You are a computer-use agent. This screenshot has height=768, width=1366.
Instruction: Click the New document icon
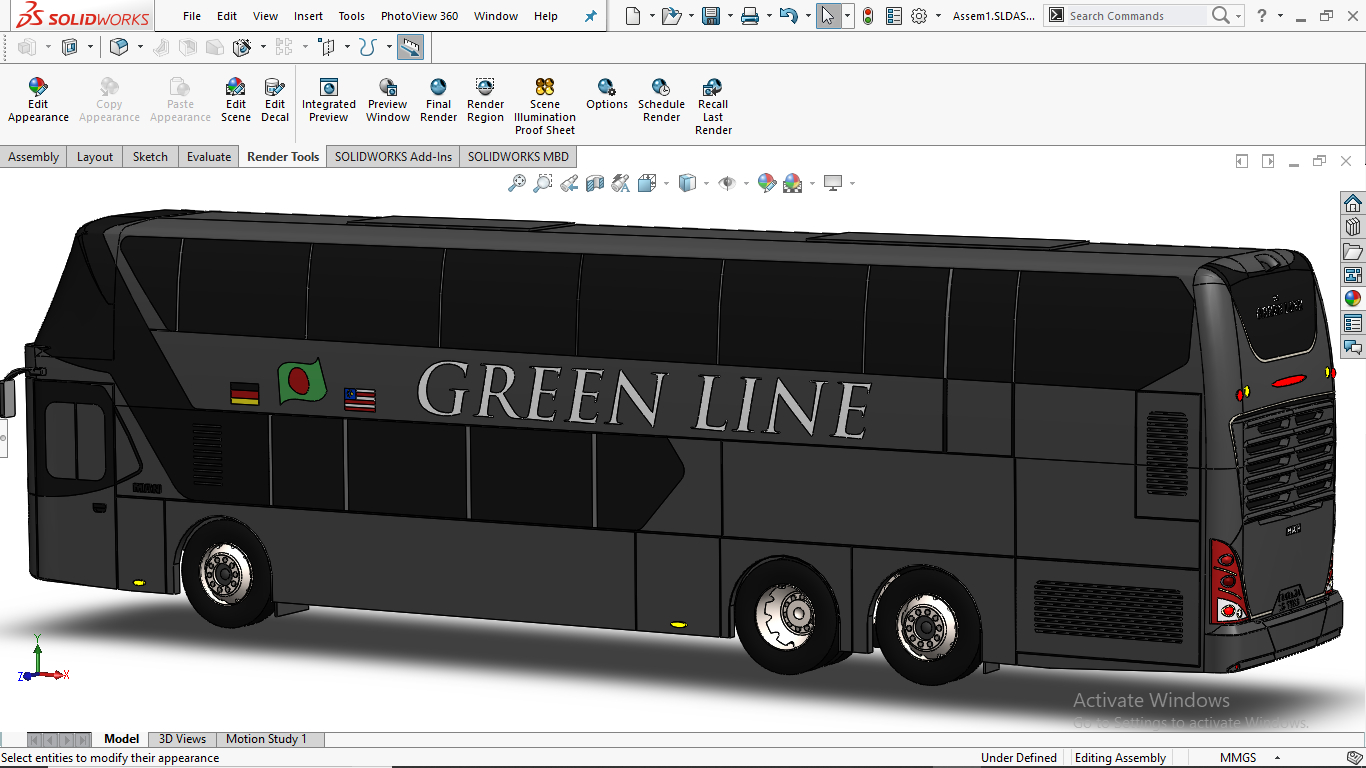(x=633, y=16)
